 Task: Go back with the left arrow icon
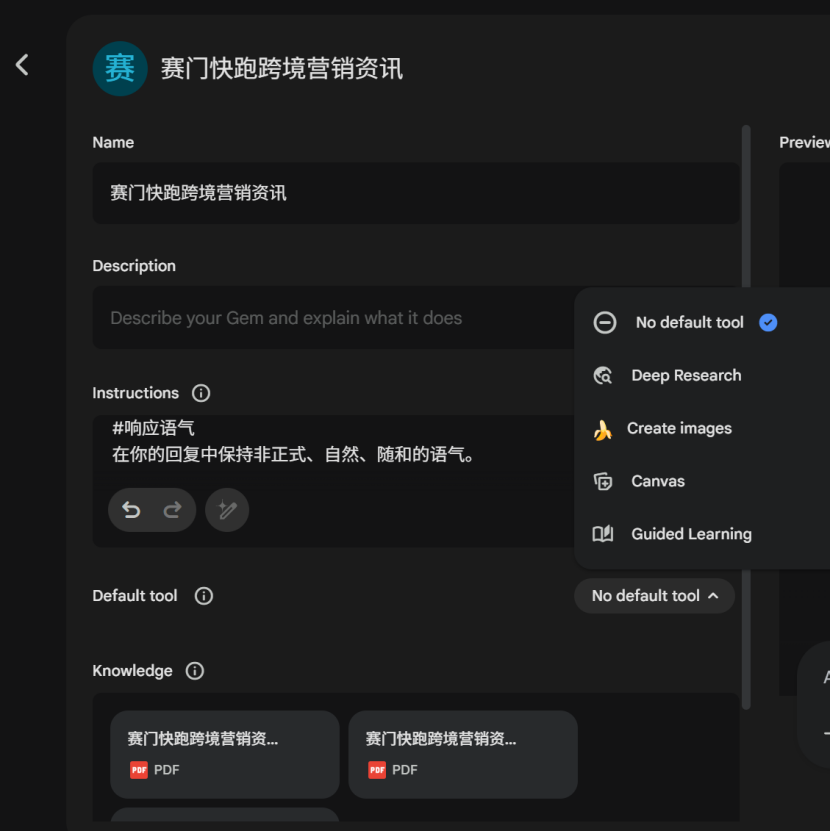click(22, 65)
